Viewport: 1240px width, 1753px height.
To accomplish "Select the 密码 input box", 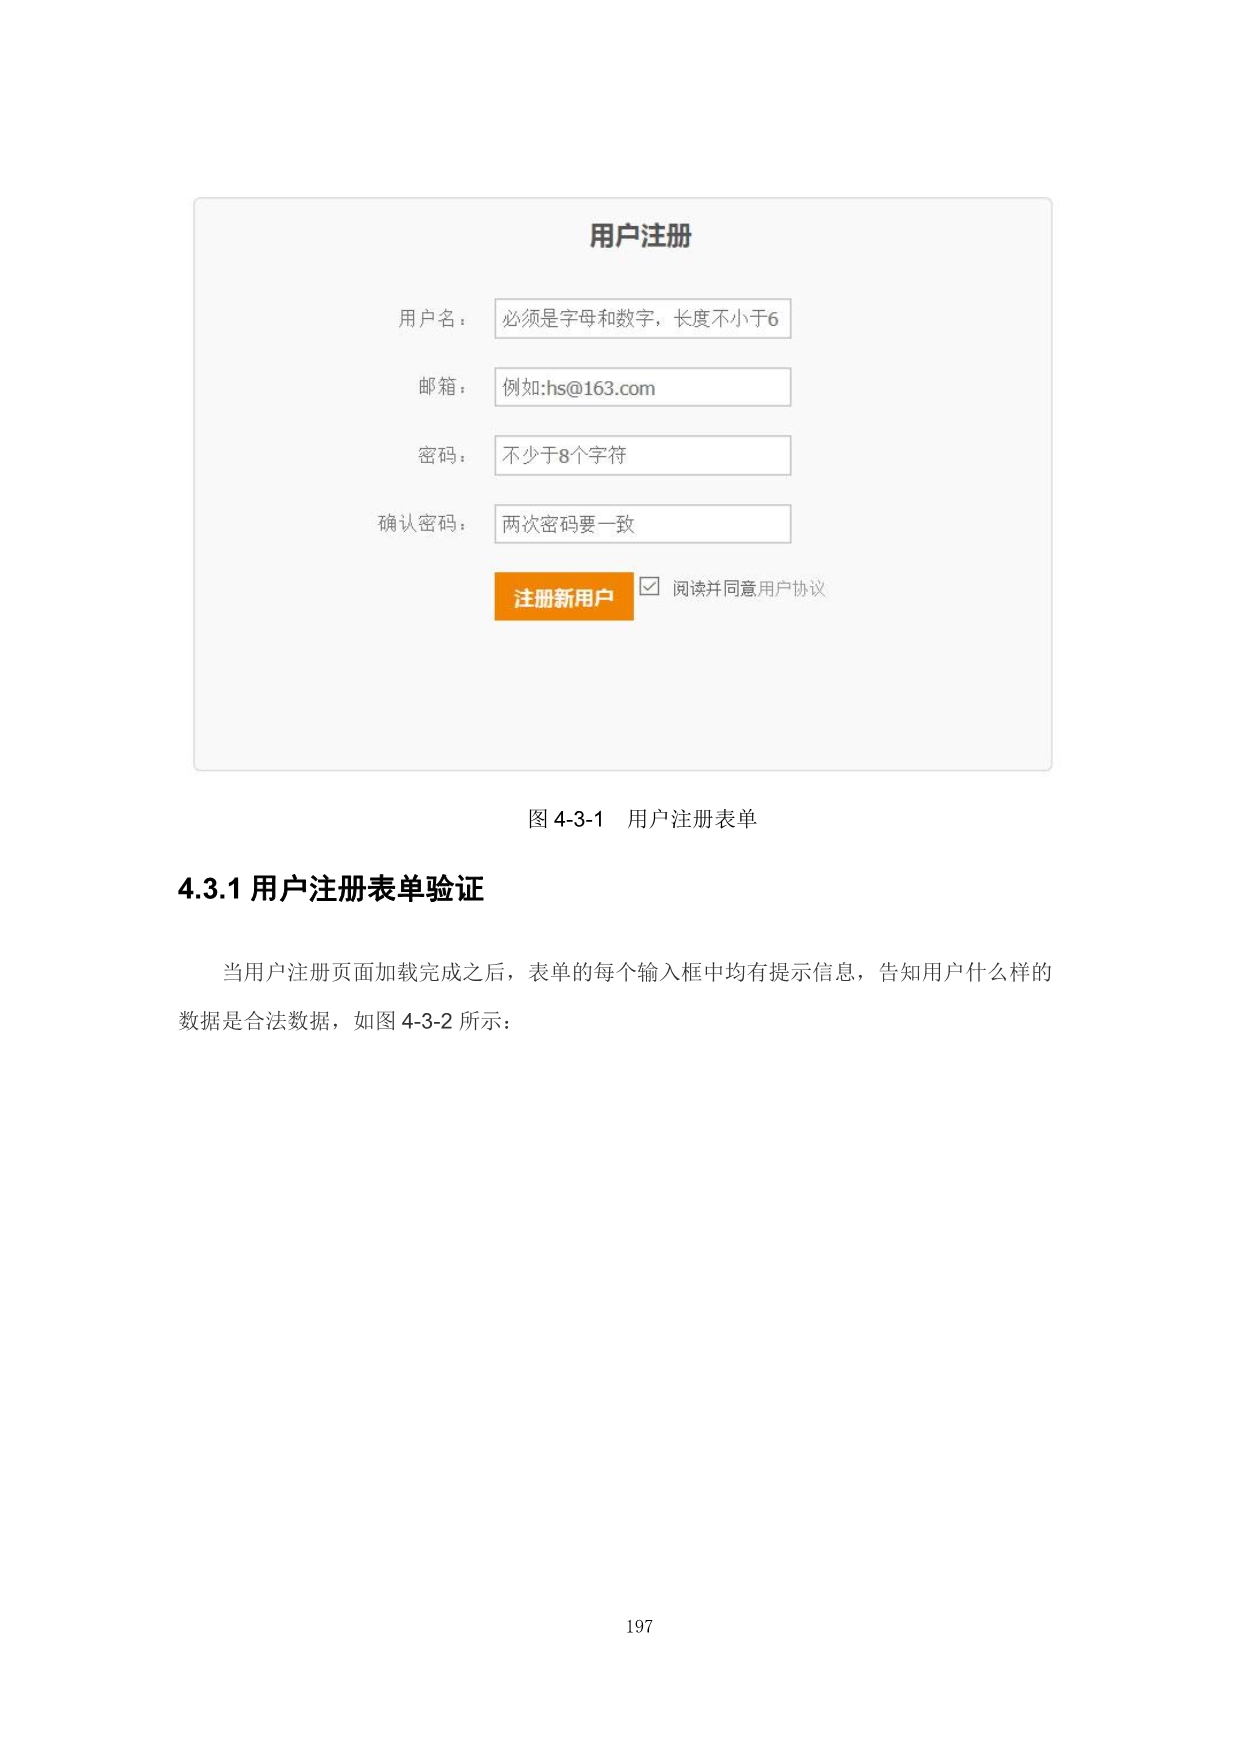I will [x=642, y=455].
